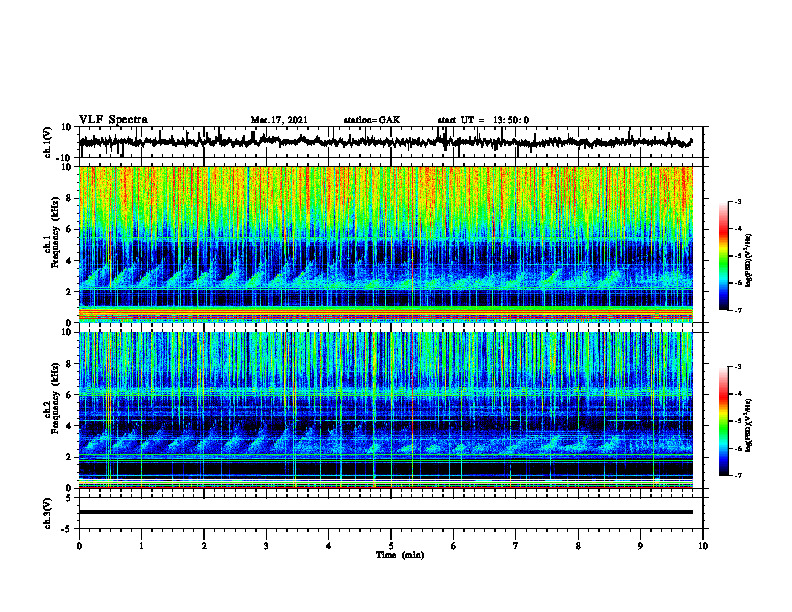Screen dimensions: 792x612
Task: Click the time axis tick label "9"
Action: point(640,546)
